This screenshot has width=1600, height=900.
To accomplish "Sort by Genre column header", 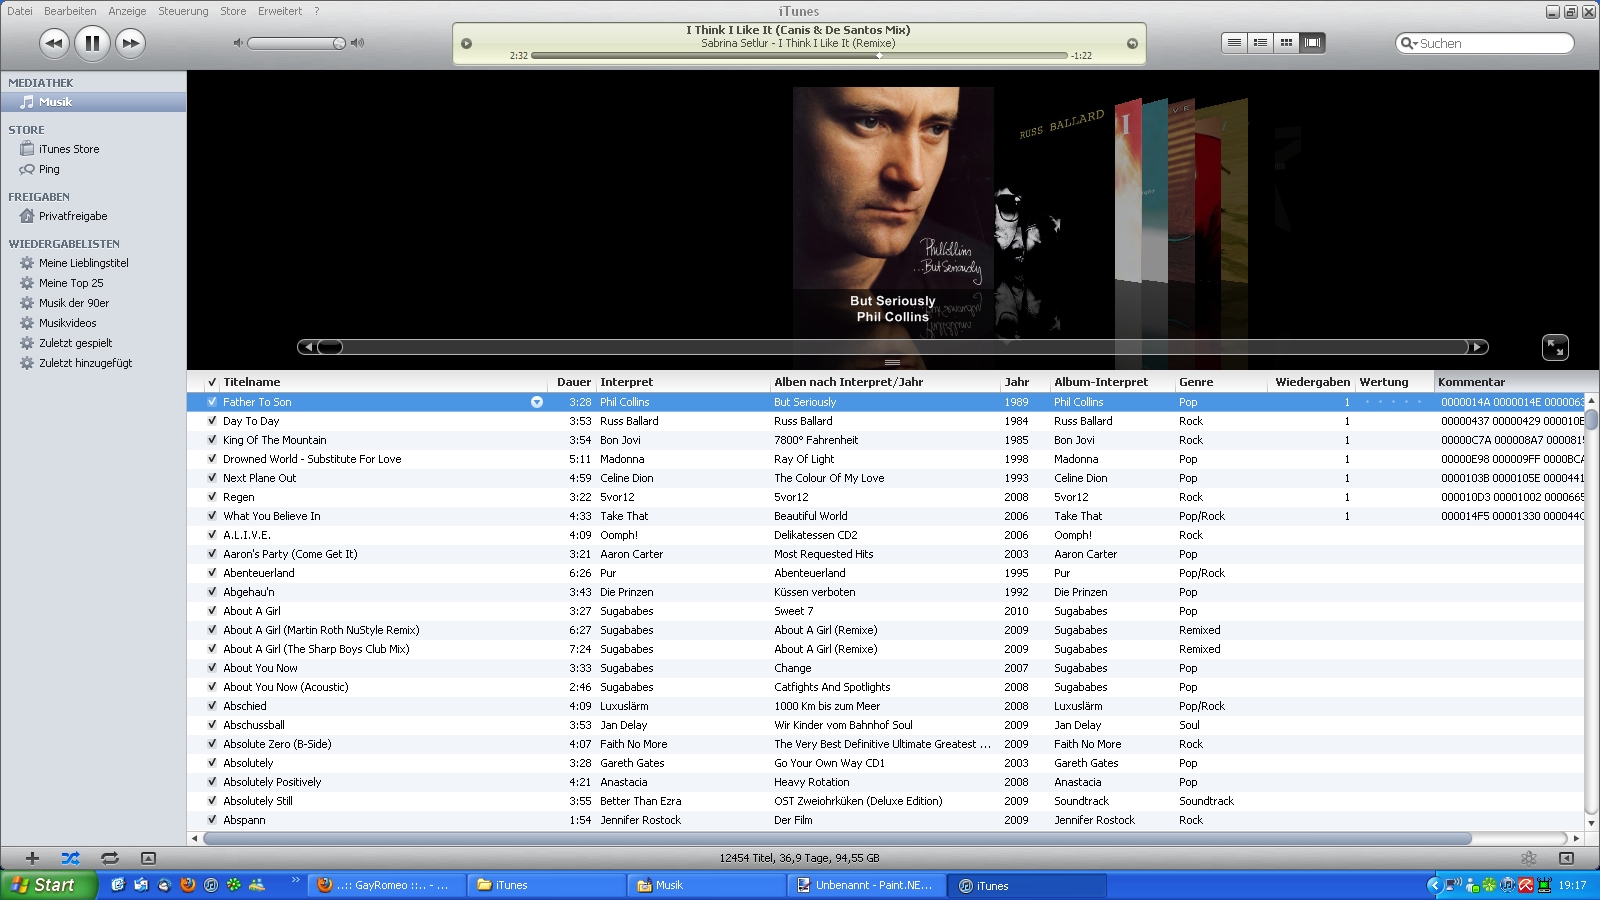I will (x=1220, y=382).
